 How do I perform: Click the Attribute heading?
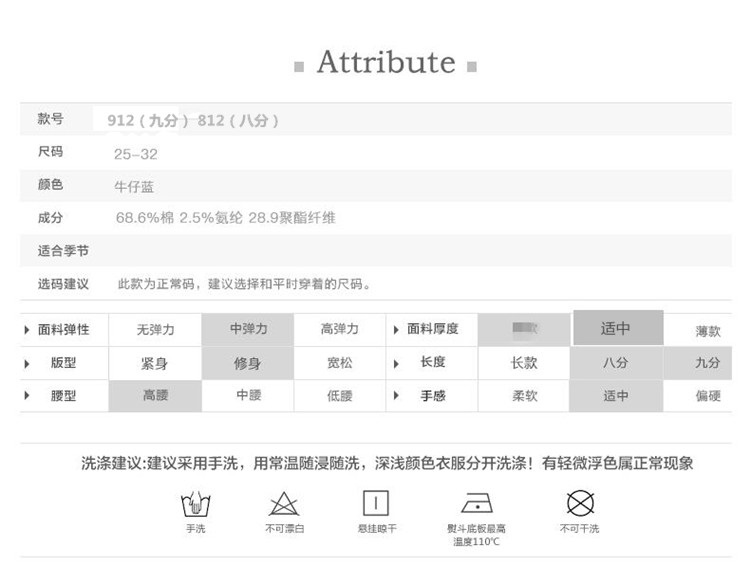(x=386, y=62)
